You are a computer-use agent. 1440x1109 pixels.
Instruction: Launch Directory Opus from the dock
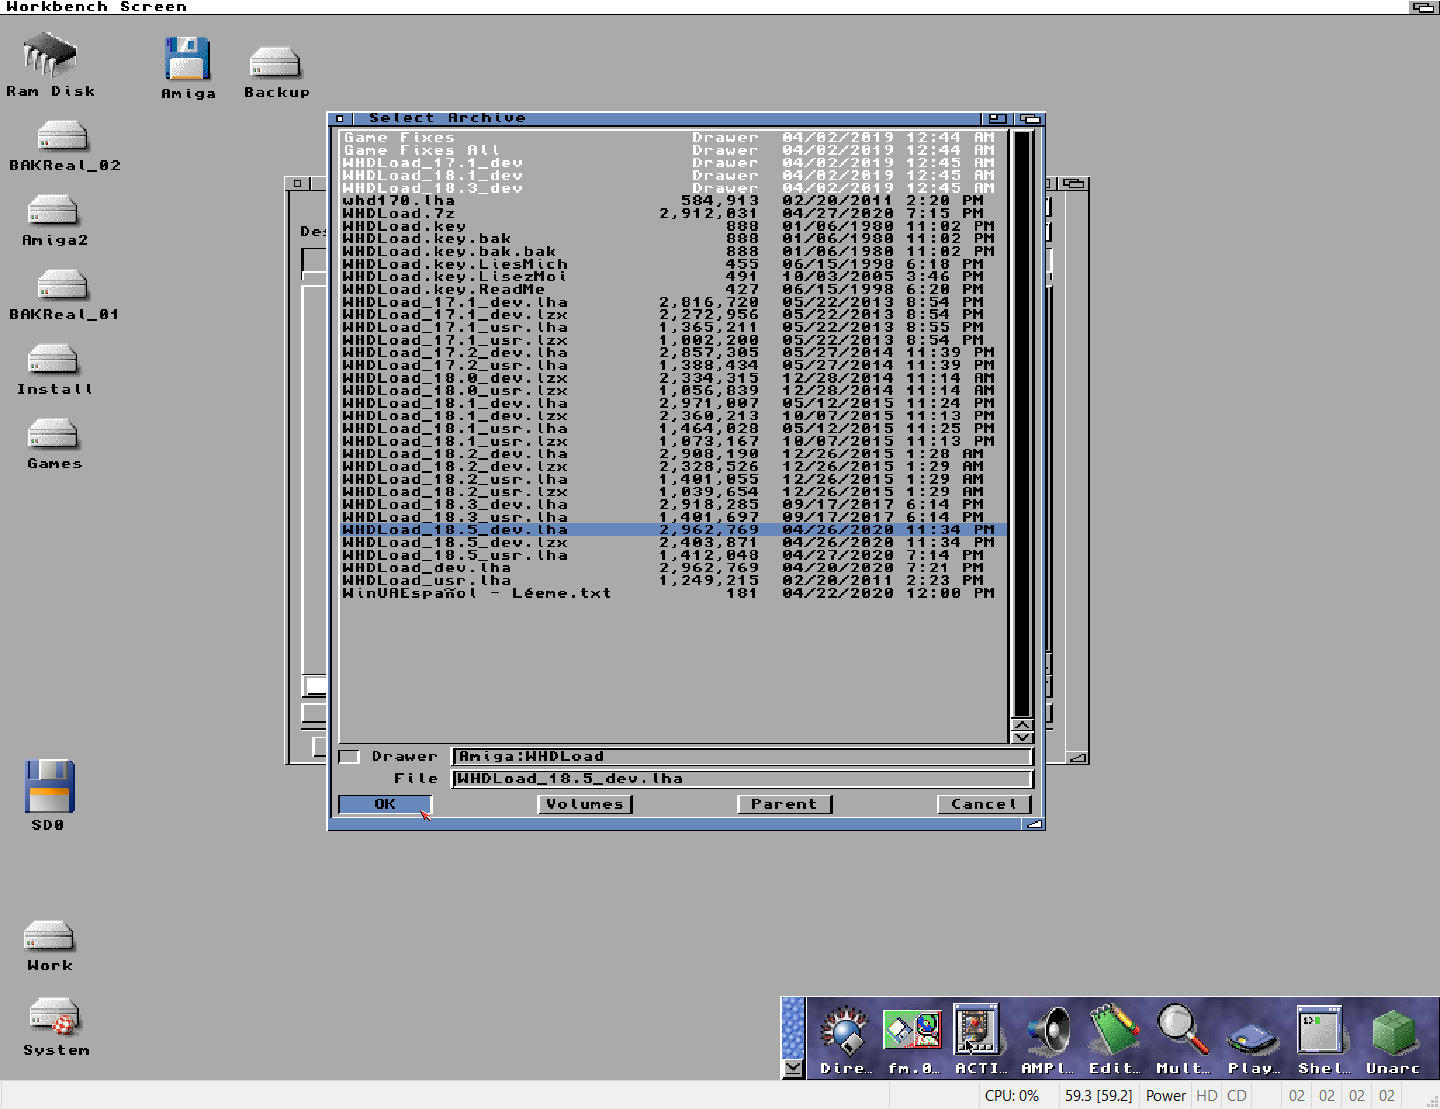pos(846,1040)
